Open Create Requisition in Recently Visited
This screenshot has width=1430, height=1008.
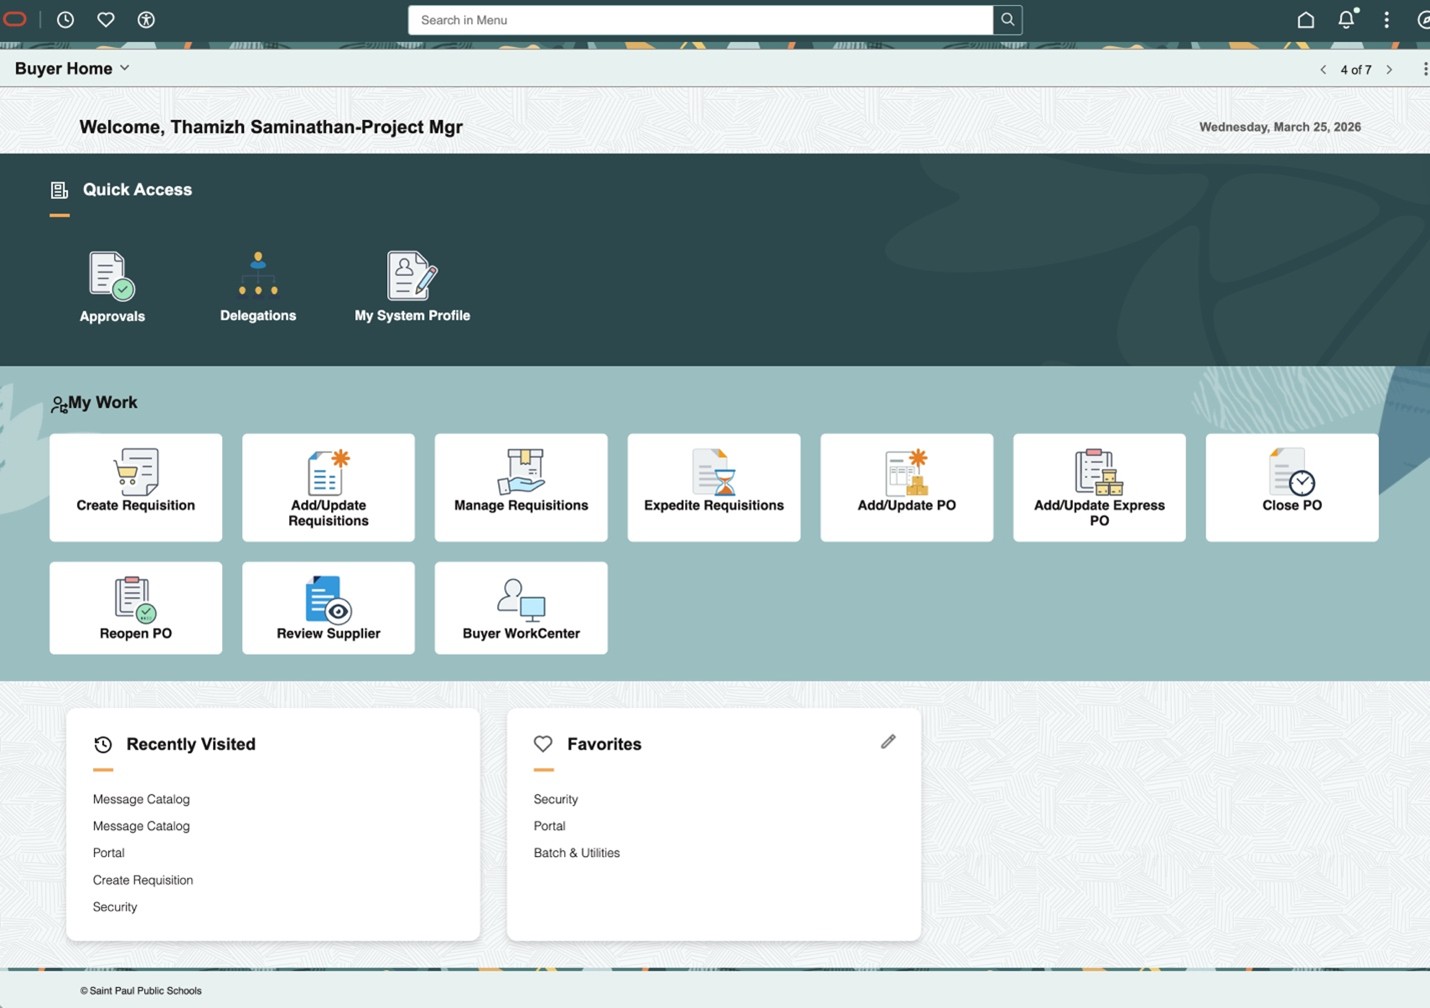[143, 880]
